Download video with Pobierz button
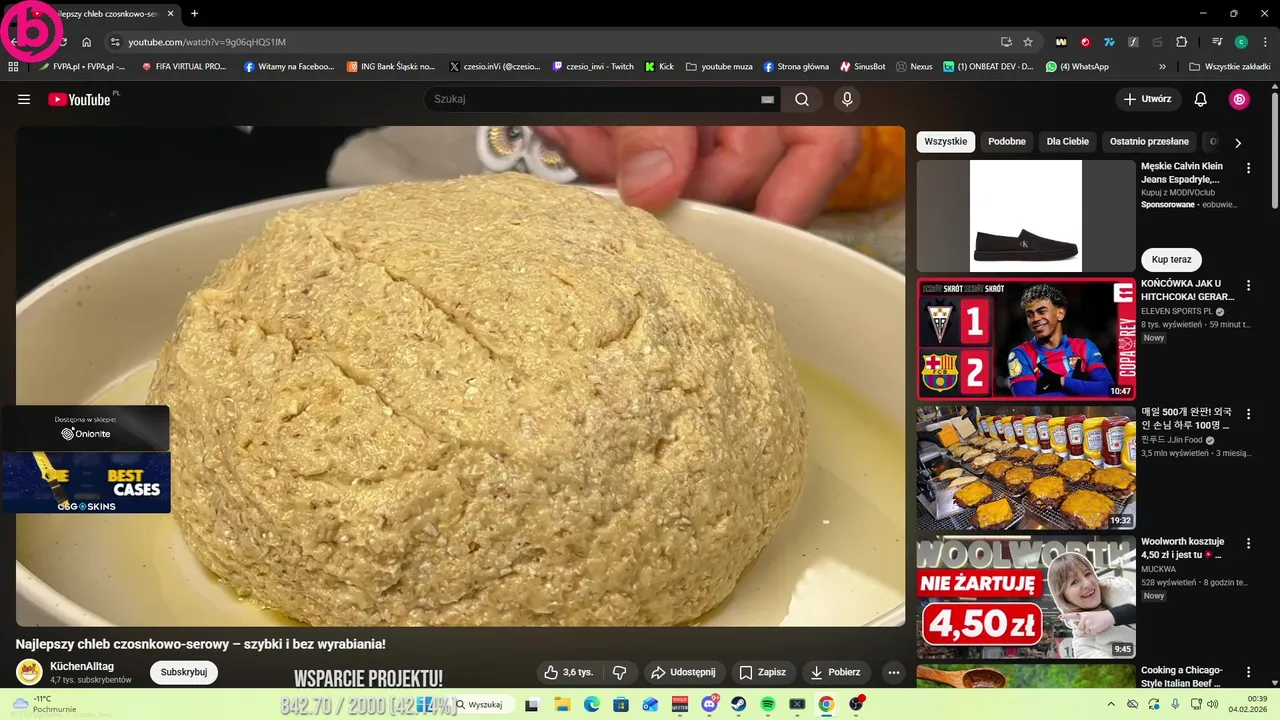Screen dimensions: 1280x720 coord(835,672)
